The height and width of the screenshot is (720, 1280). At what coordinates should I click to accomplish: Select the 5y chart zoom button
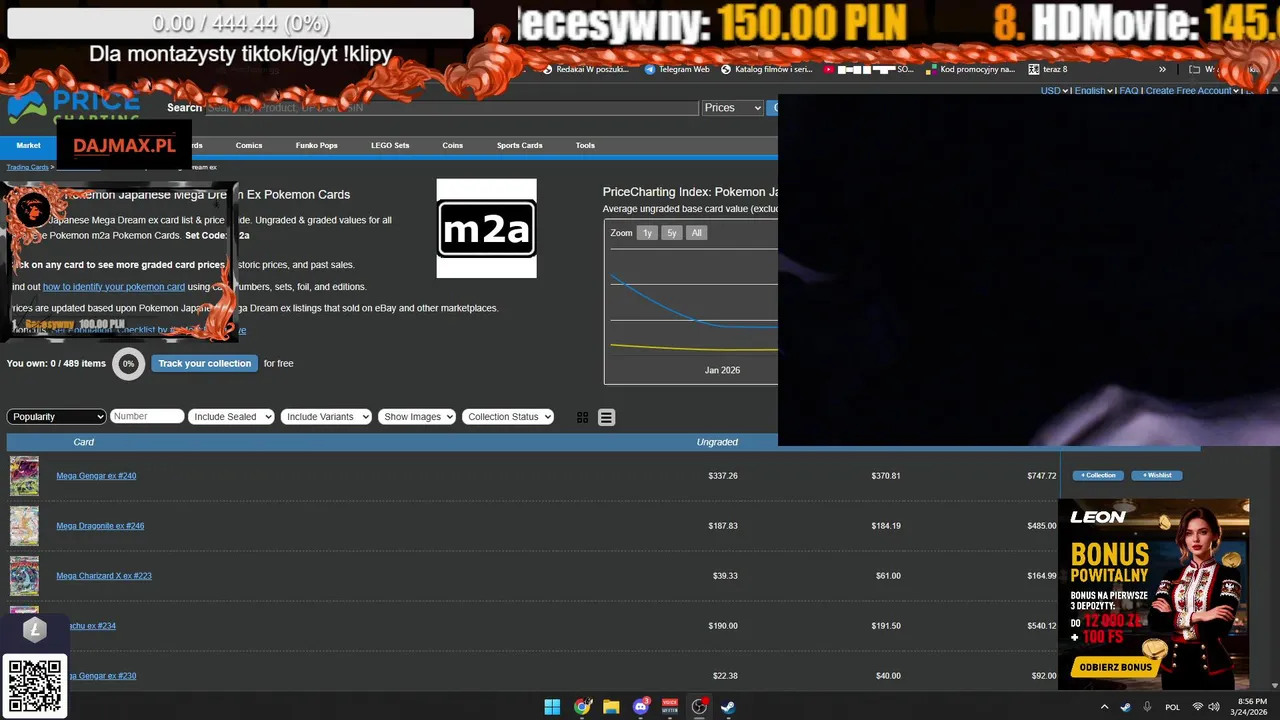point(672,233)
